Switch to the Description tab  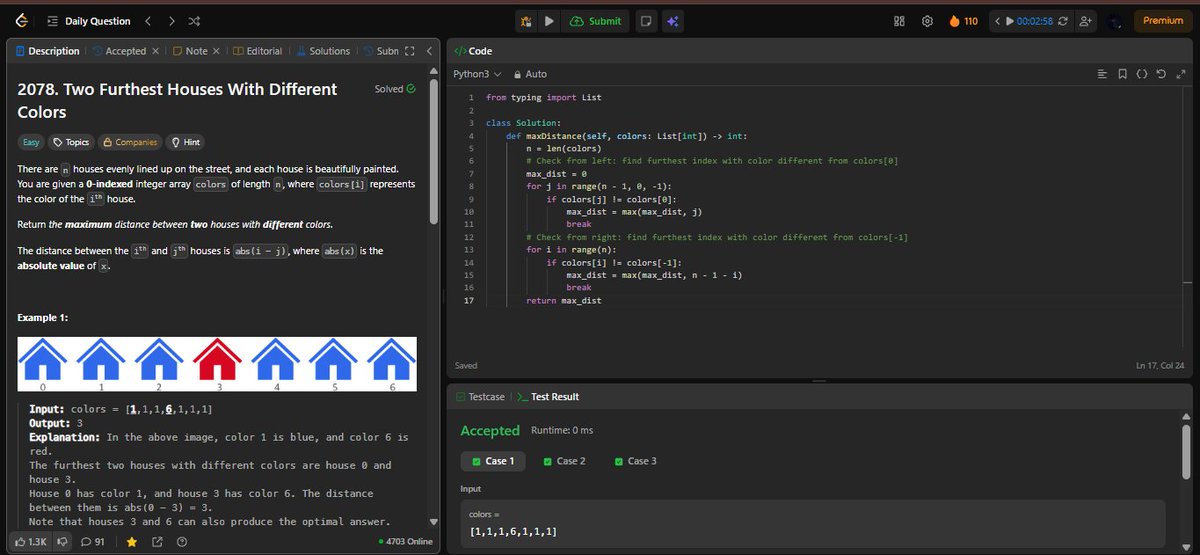coord(48,51)
